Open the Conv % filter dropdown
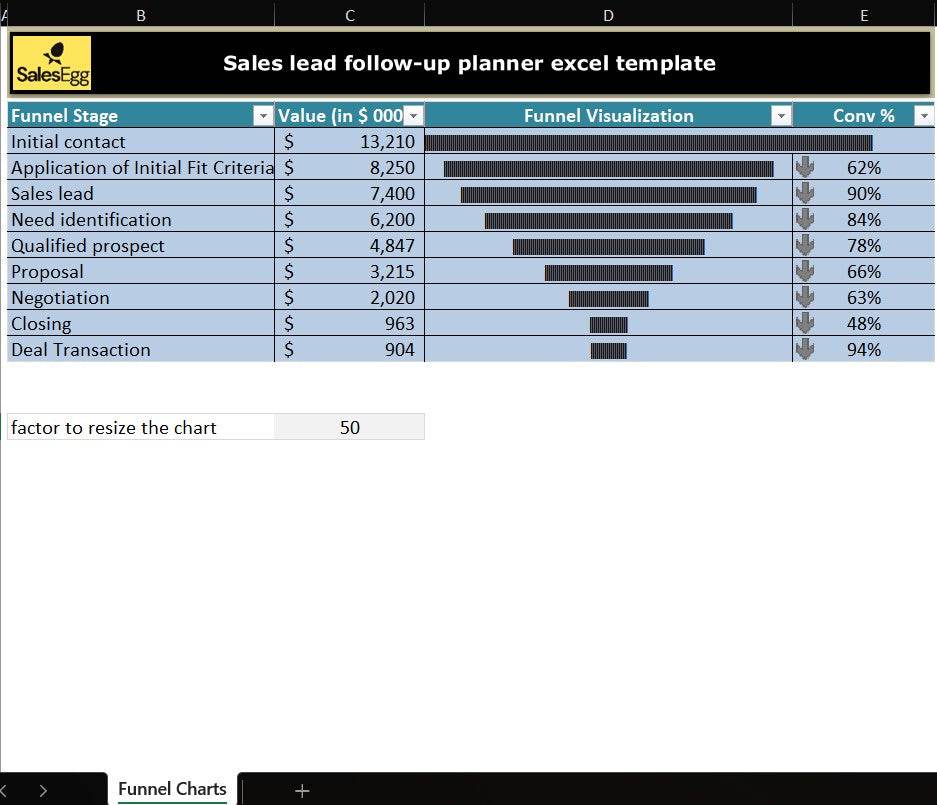This screenshot has height=805, width=937. (x=923, y=116)
